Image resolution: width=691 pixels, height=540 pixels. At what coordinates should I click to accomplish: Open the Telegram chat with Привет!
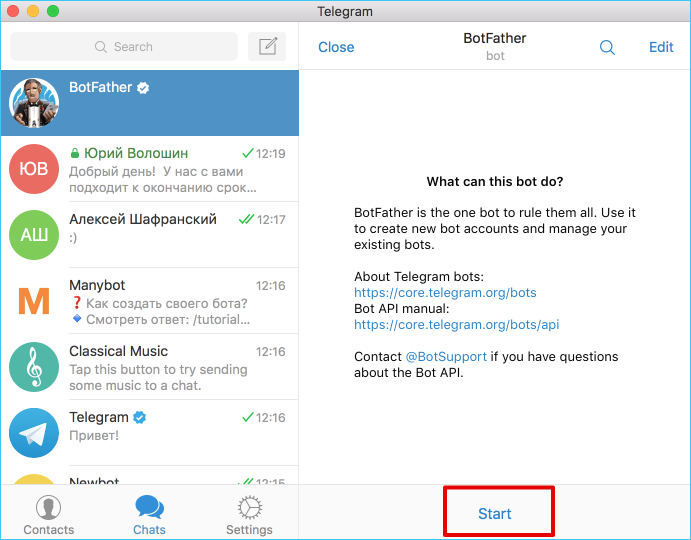point(150,433)
